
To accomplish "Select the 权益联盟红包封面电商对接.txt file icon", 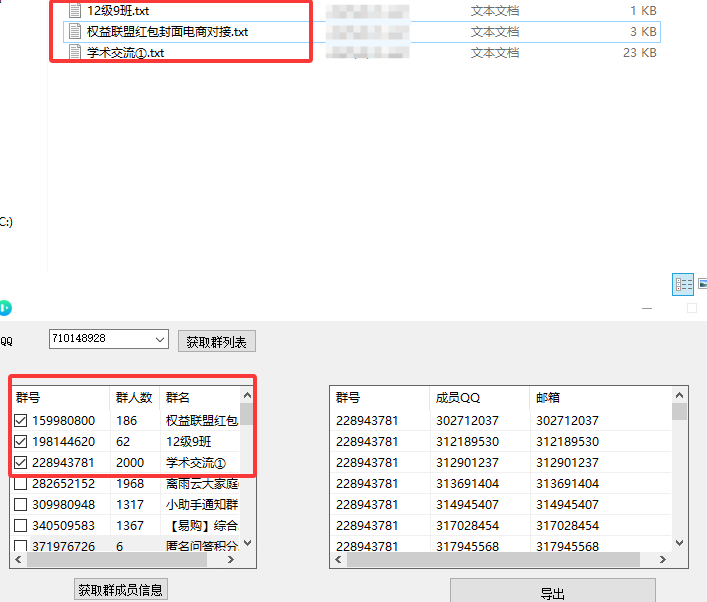I will [x=76, y=31].
